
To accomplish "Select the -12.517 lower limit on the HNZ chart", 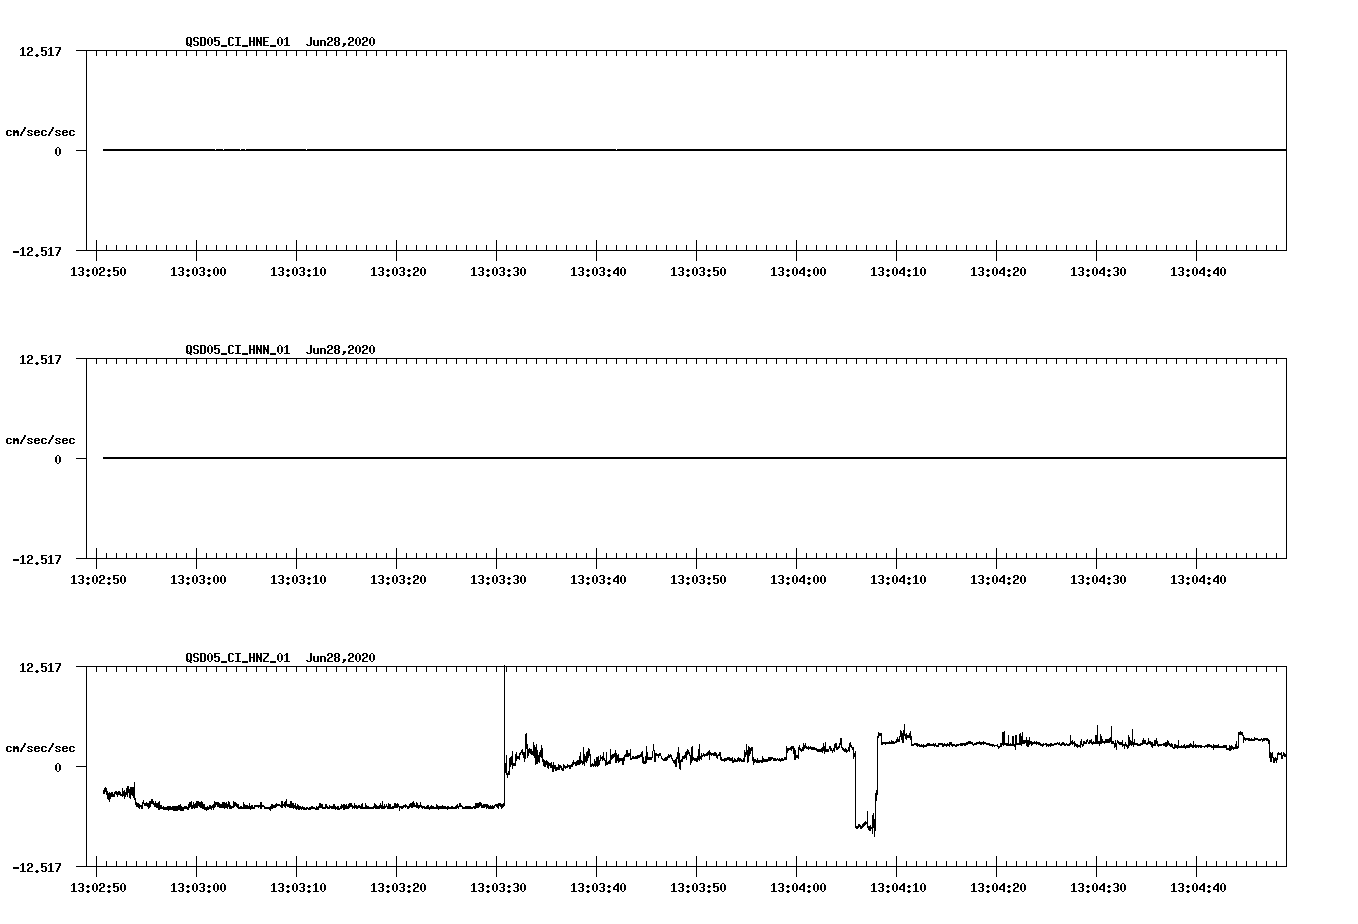I will click(36, 868).
